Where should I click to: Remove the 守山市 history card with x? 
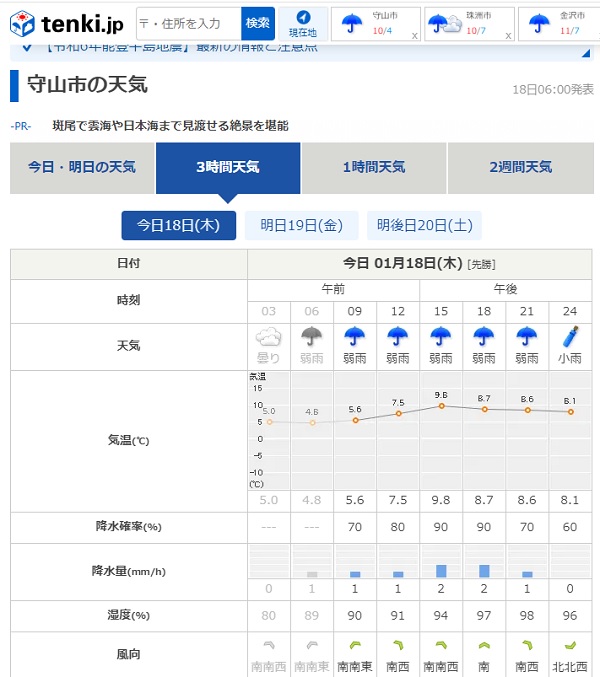tap(414, 35)
